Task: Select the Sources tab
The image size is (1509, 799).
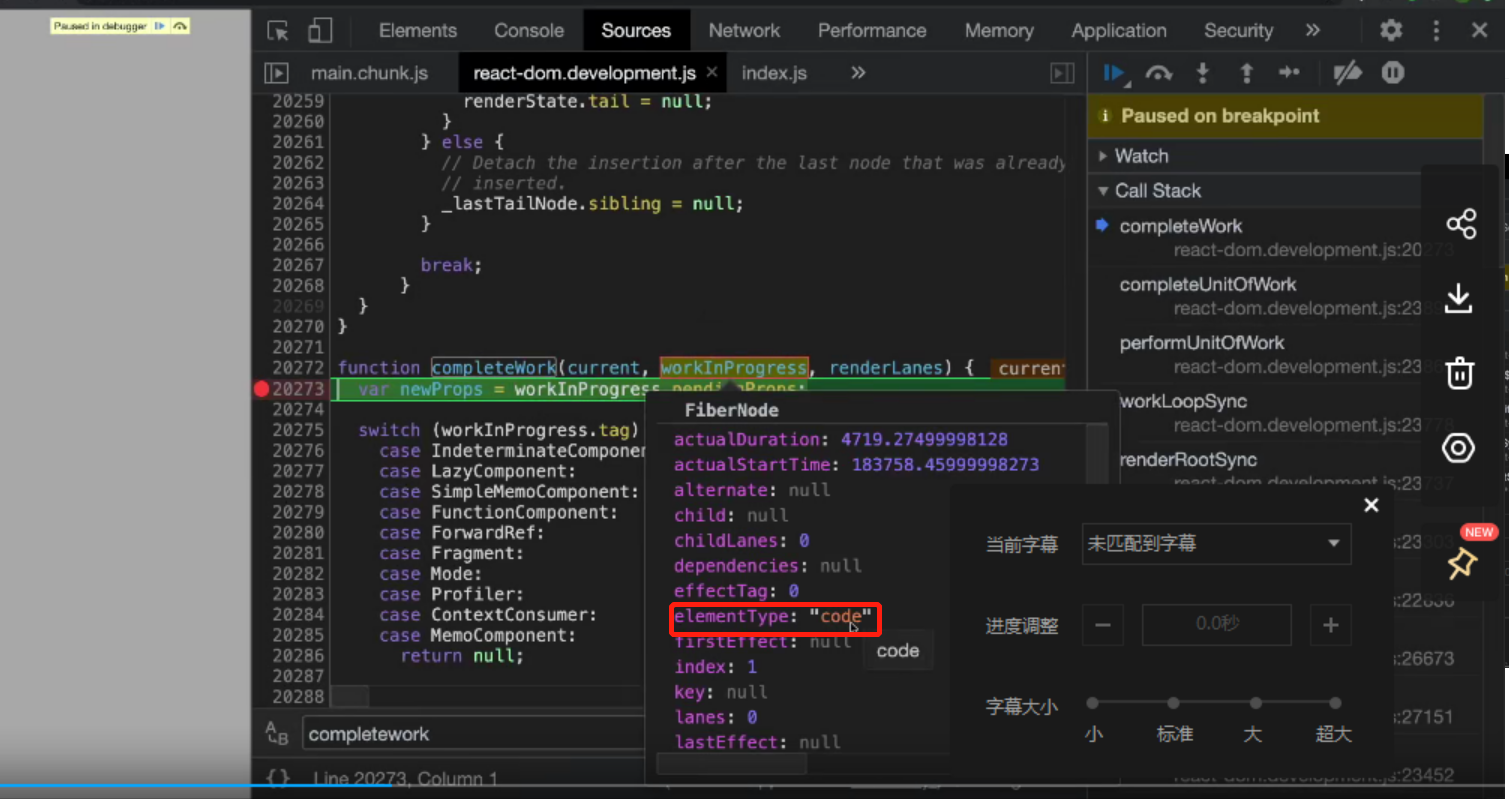Action: (636, 31)
